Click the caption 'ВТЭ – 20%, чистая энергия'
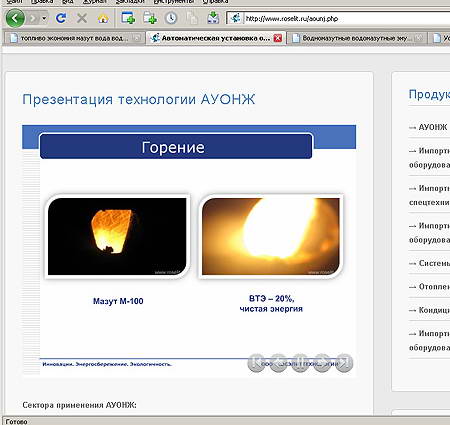This screenshot has height=425, width=450. pyautogui.click(x=271, y=304)
